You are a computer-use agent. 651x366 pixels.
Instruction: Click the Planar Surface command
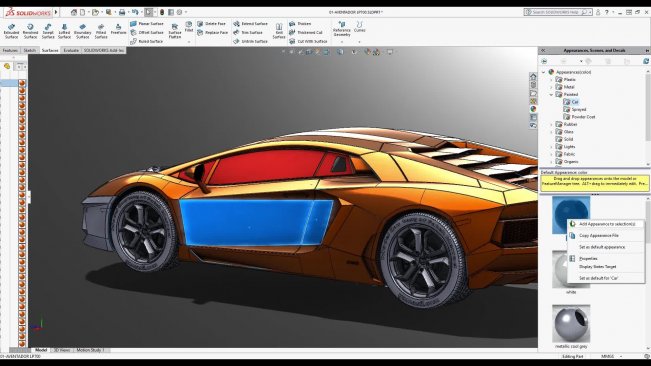point(147,24)
